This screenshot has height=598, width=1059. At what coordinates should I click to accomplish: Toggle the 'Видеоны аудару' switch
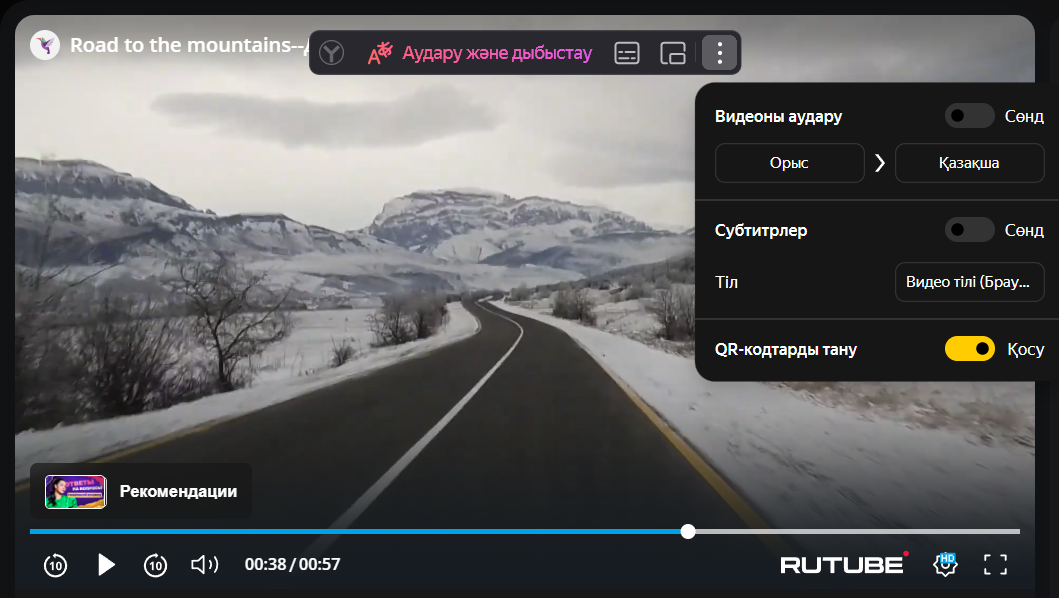click(x=969, y=116)
